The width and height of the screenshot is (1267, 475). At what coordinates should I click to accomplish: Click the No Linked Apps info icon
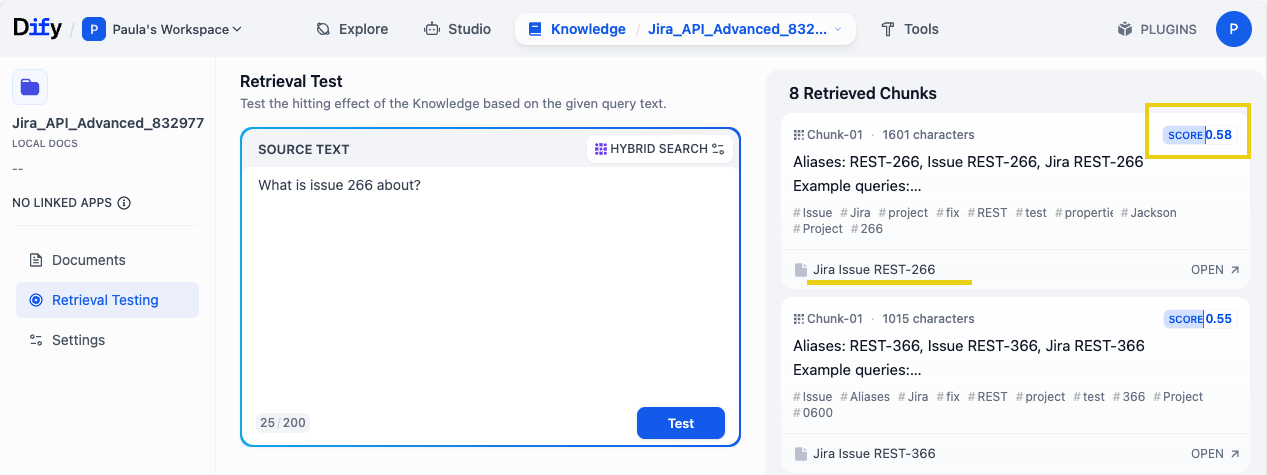tap(124, 203)
